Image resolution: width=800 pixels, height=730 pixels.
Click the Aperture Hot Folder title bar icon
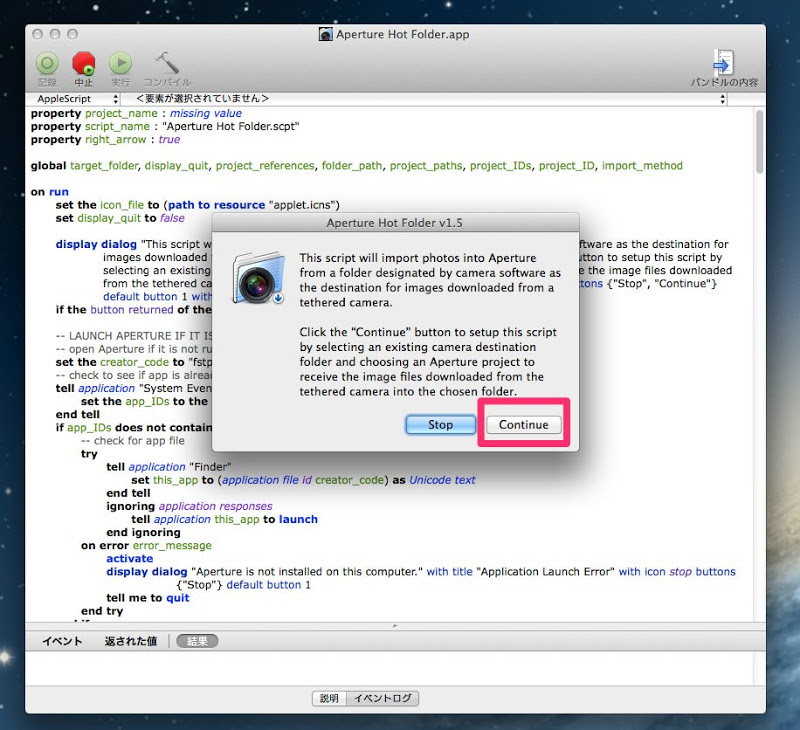point(326,34)
